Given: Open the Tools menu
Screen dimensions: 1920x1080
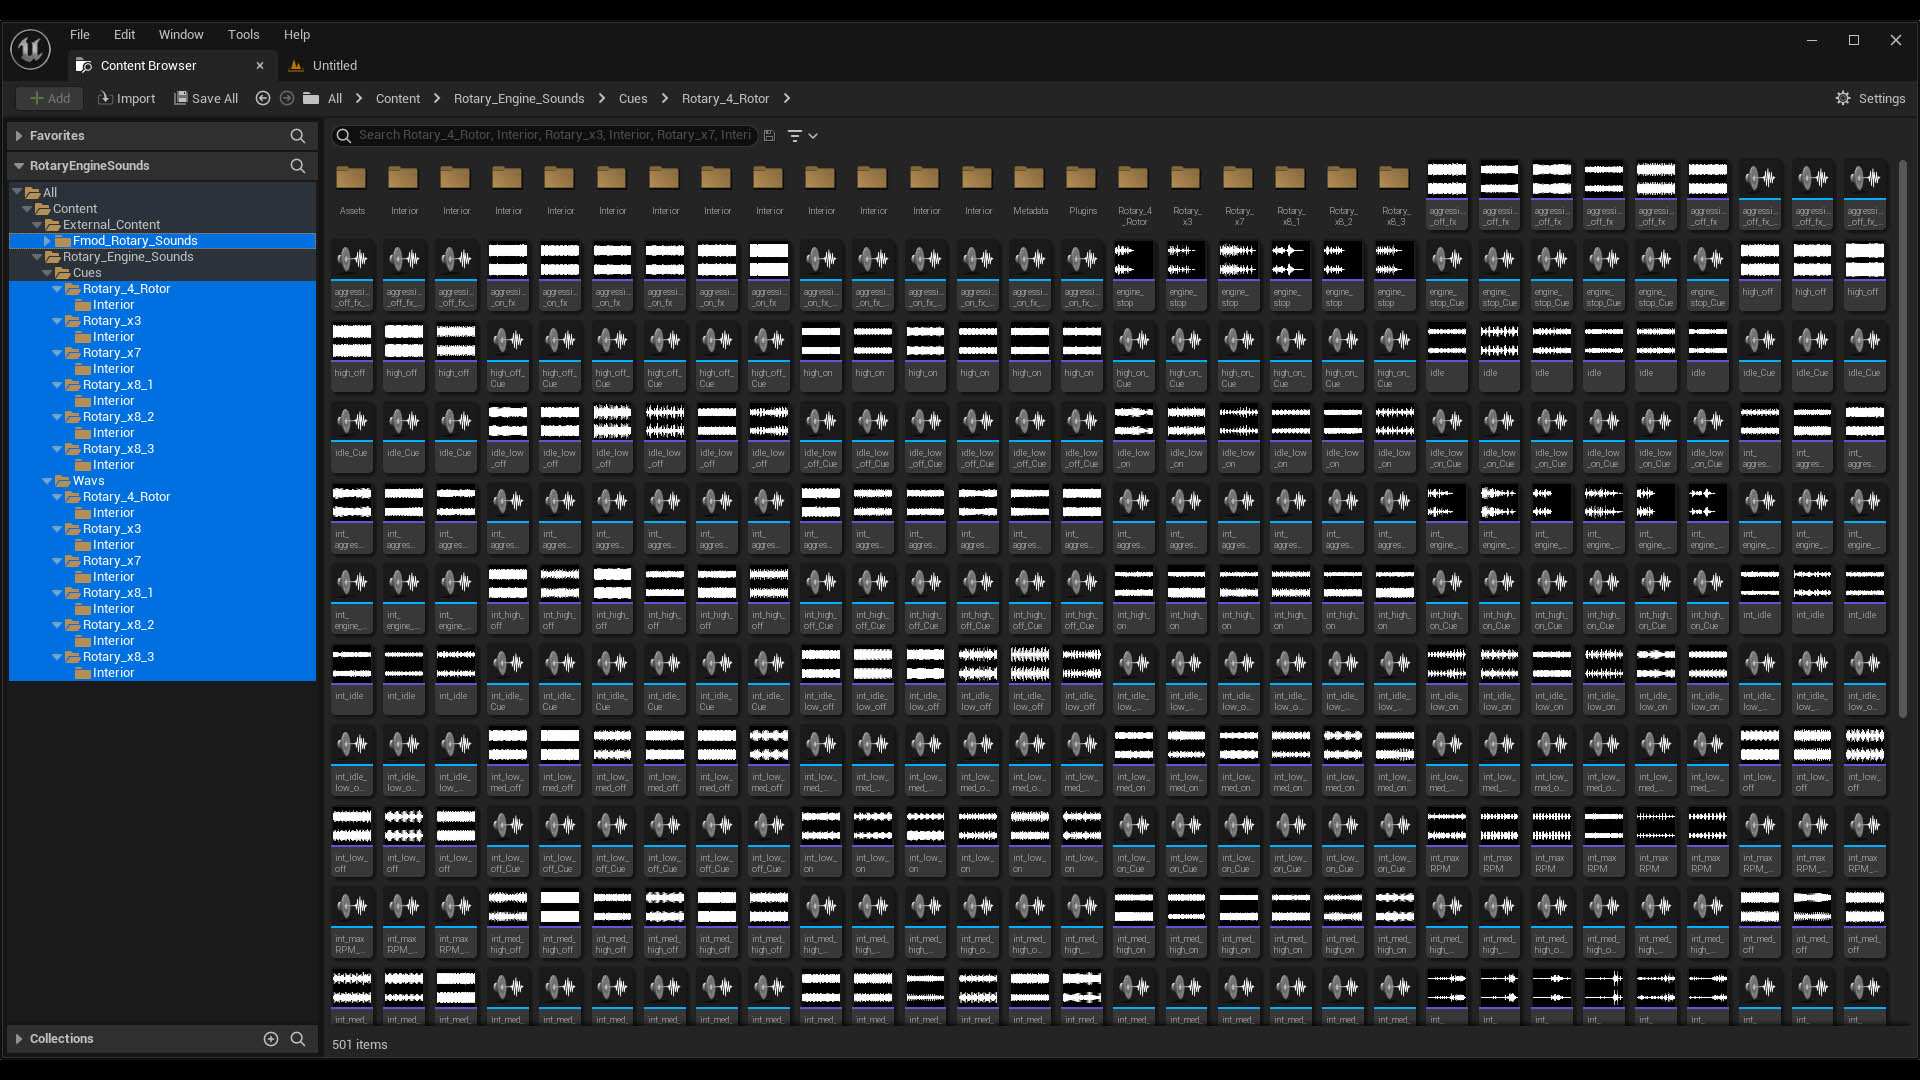Looking at the screenshot, I should click(x=243, y=34).
